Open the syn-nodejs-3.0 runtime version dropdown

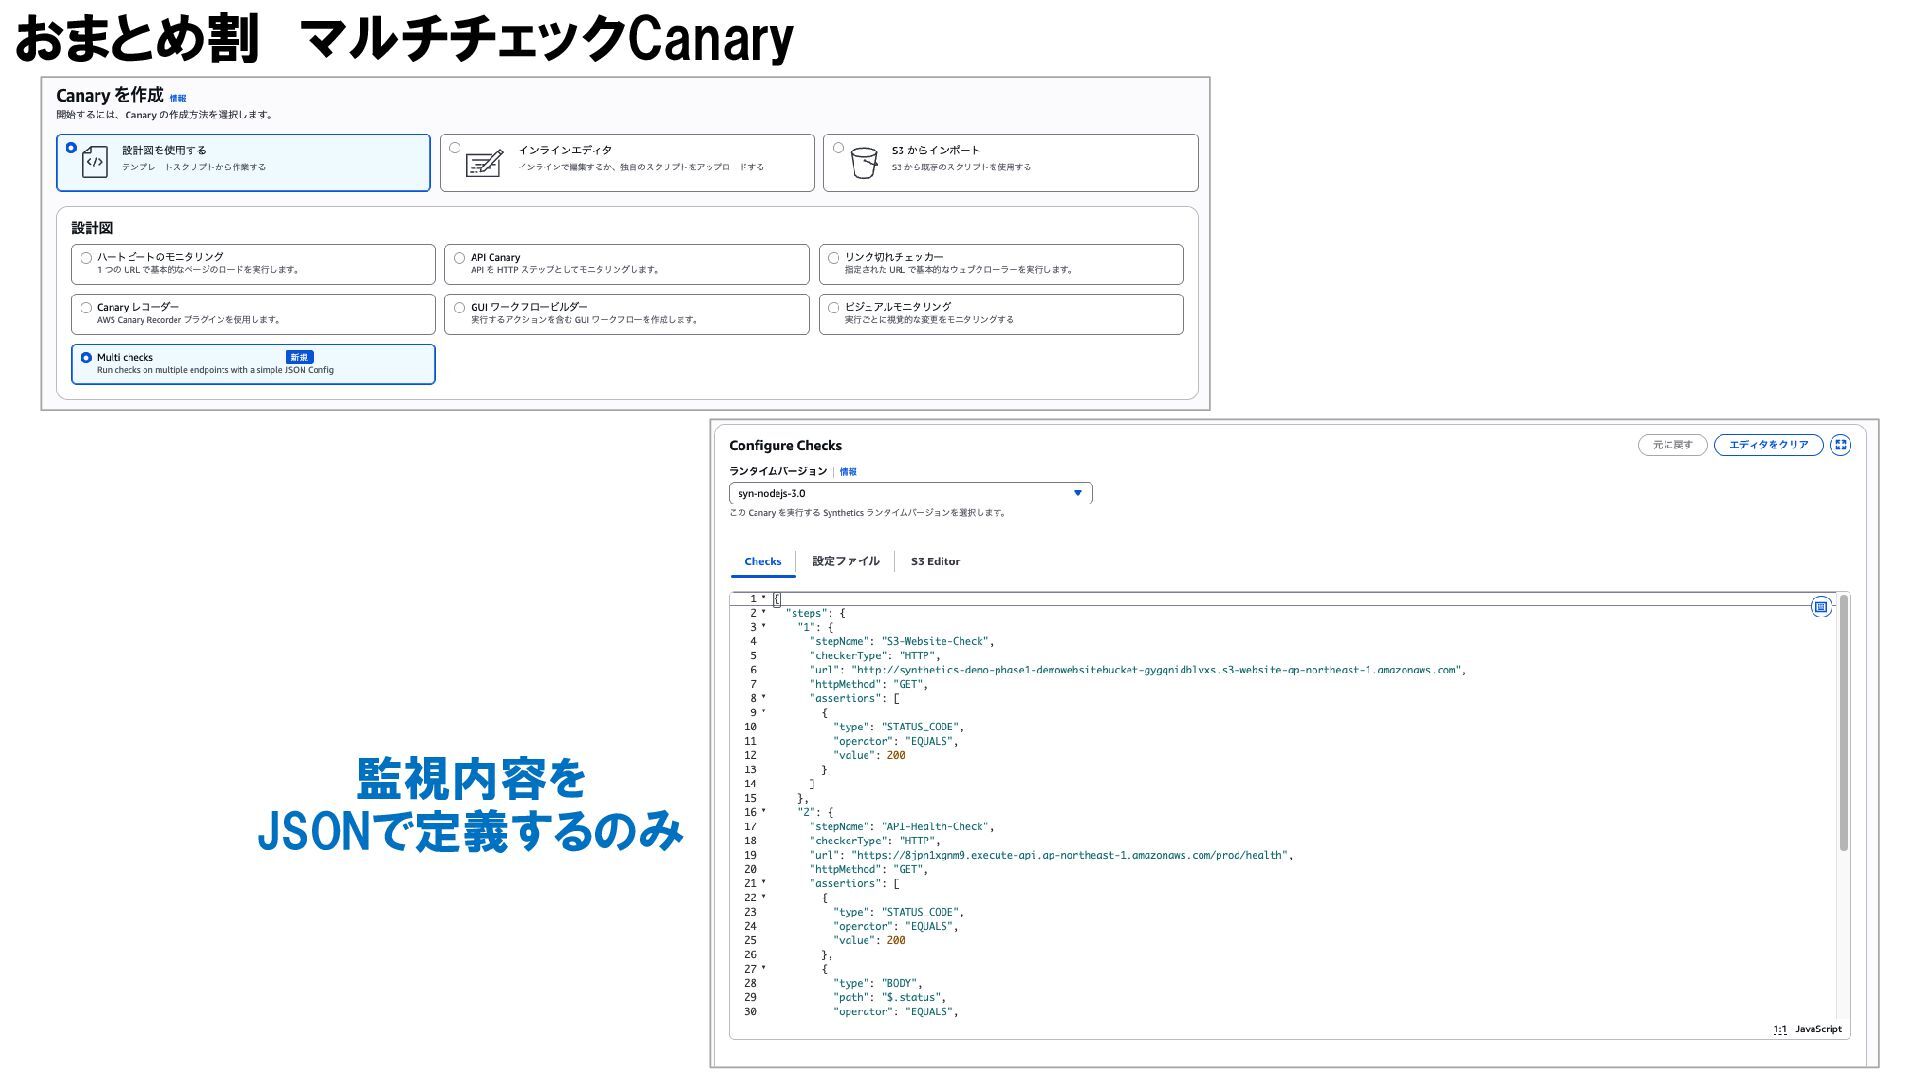(910, 493)
